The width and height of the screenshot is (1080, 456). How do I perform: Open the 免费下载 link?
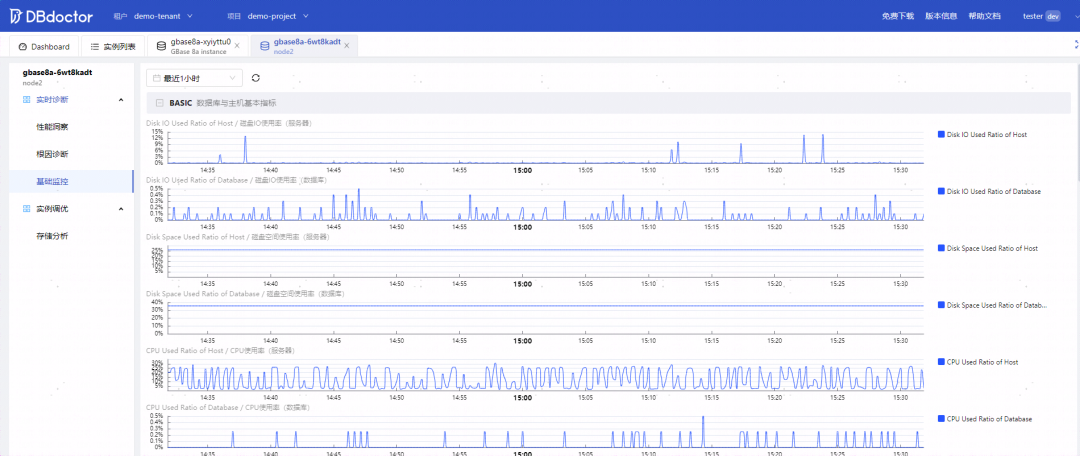tap(897, 16)
